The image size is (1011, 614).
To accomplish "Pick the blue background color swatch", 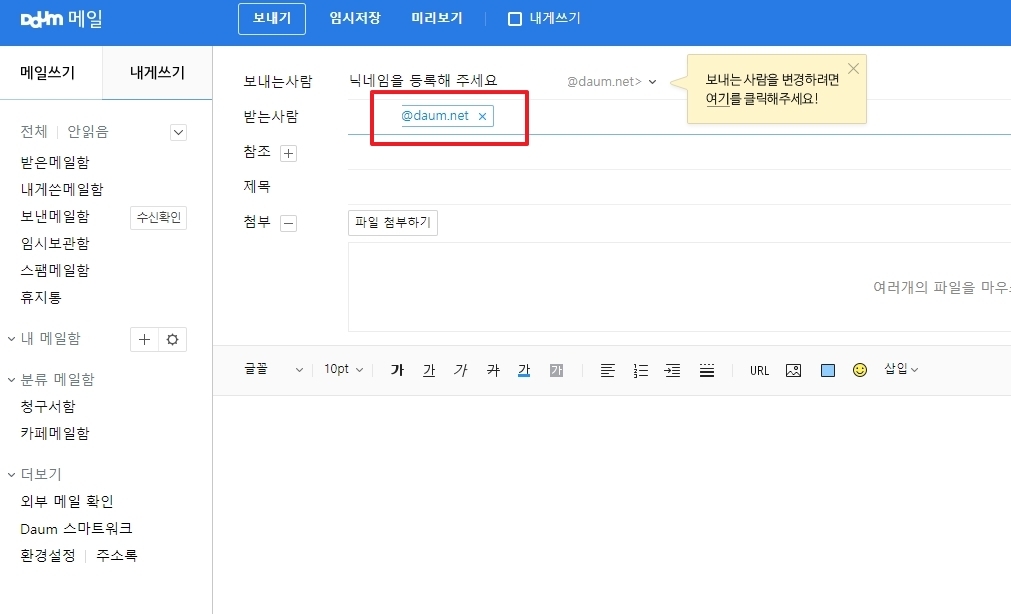I will pos(826,369).
